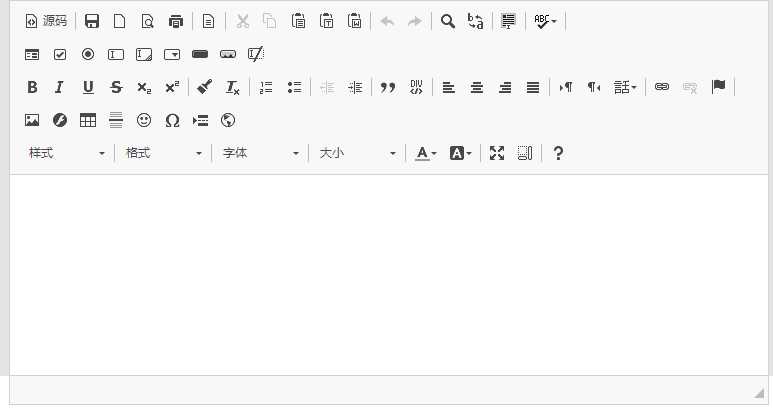
Task: Maximize the editor
Action: (x=497, y=153)
